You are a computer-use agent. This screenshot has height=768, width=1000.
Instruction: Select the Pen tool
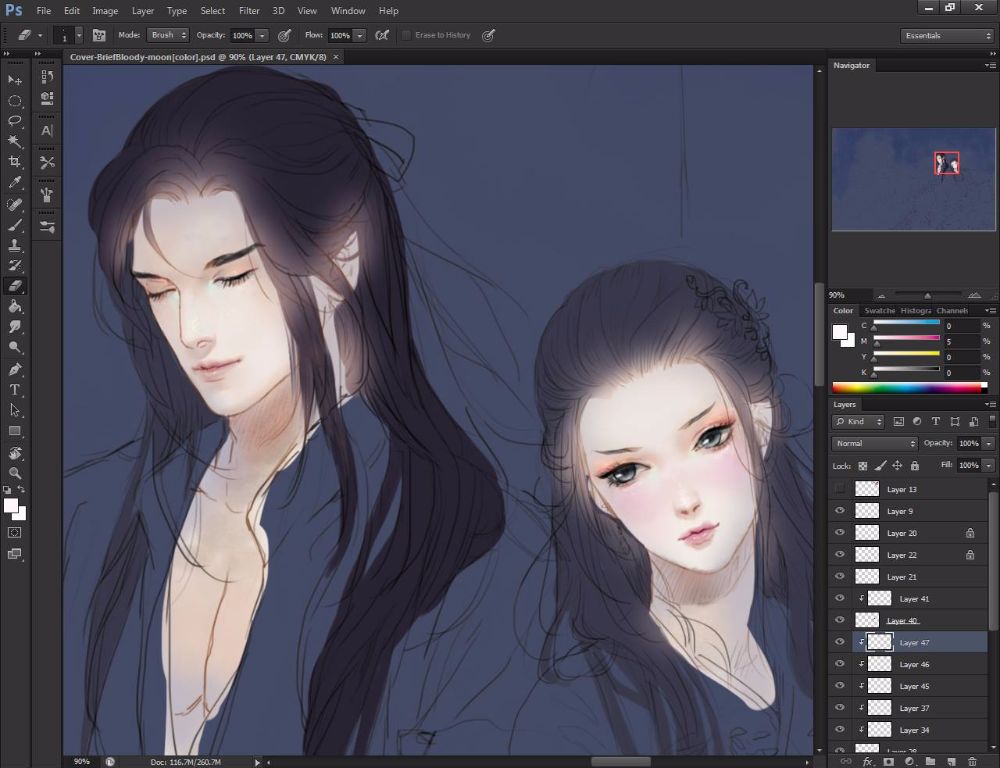coord(15,369)
